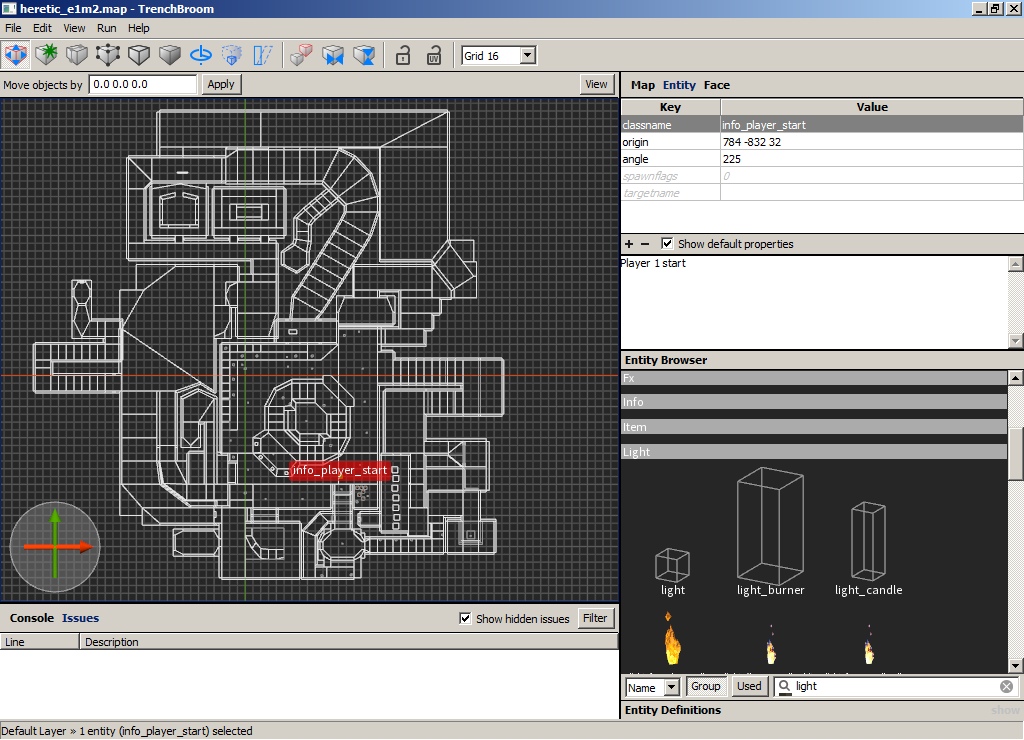Viewport: 1024px width, 740px height.
Task: Click the Duplicate Objects toolbar icon
Action: [301, 55]
